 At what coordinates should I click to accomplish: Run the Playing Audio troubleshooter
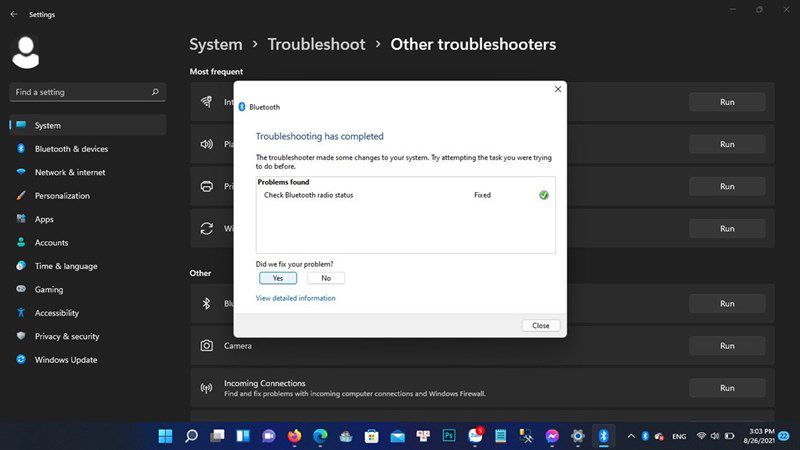pyautogui.click(x=727, y=144)
